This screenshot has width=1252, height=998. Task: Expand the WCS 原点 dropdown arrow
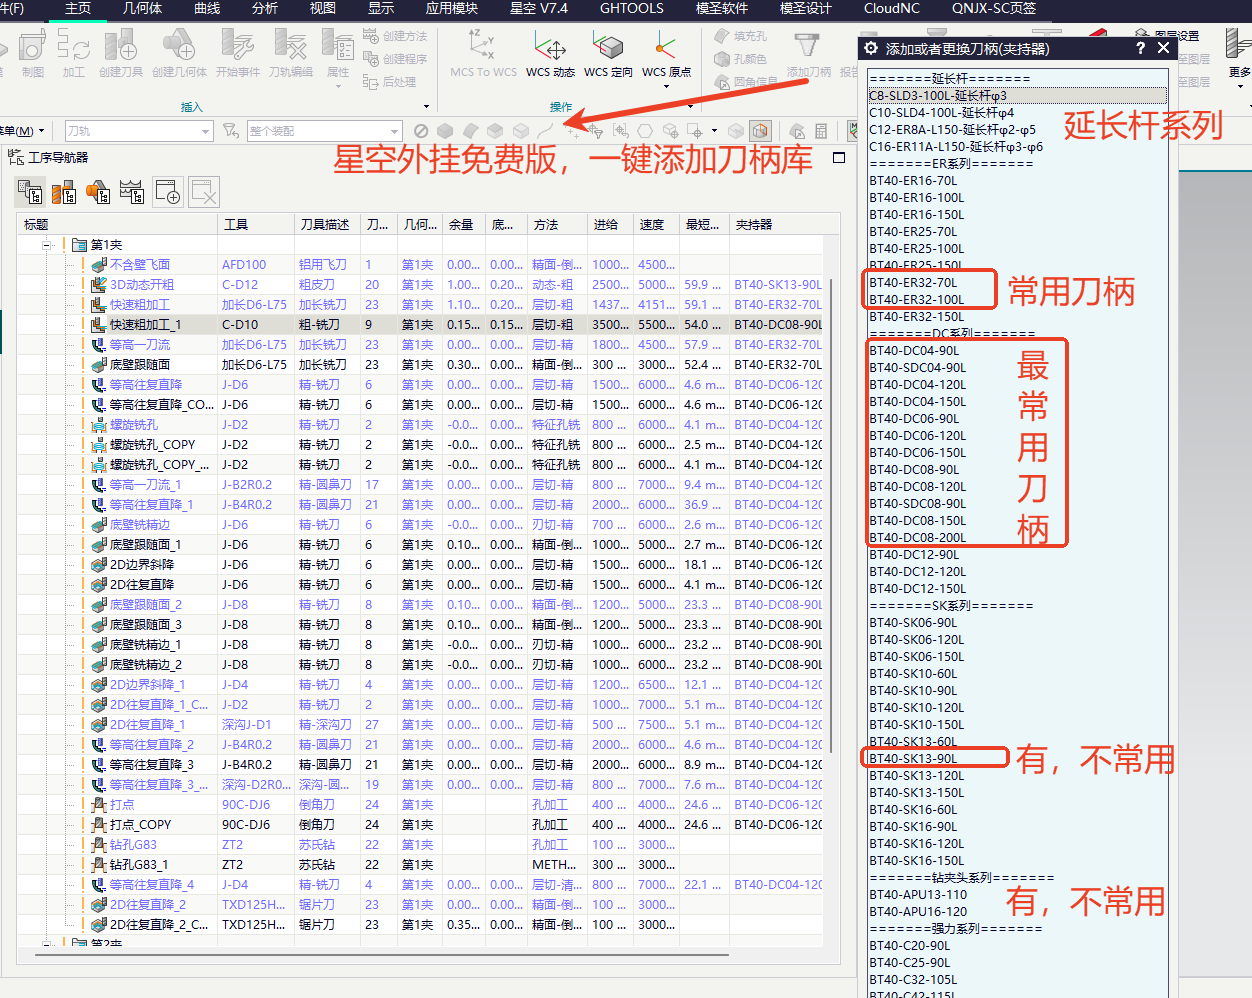pos(666,87)
